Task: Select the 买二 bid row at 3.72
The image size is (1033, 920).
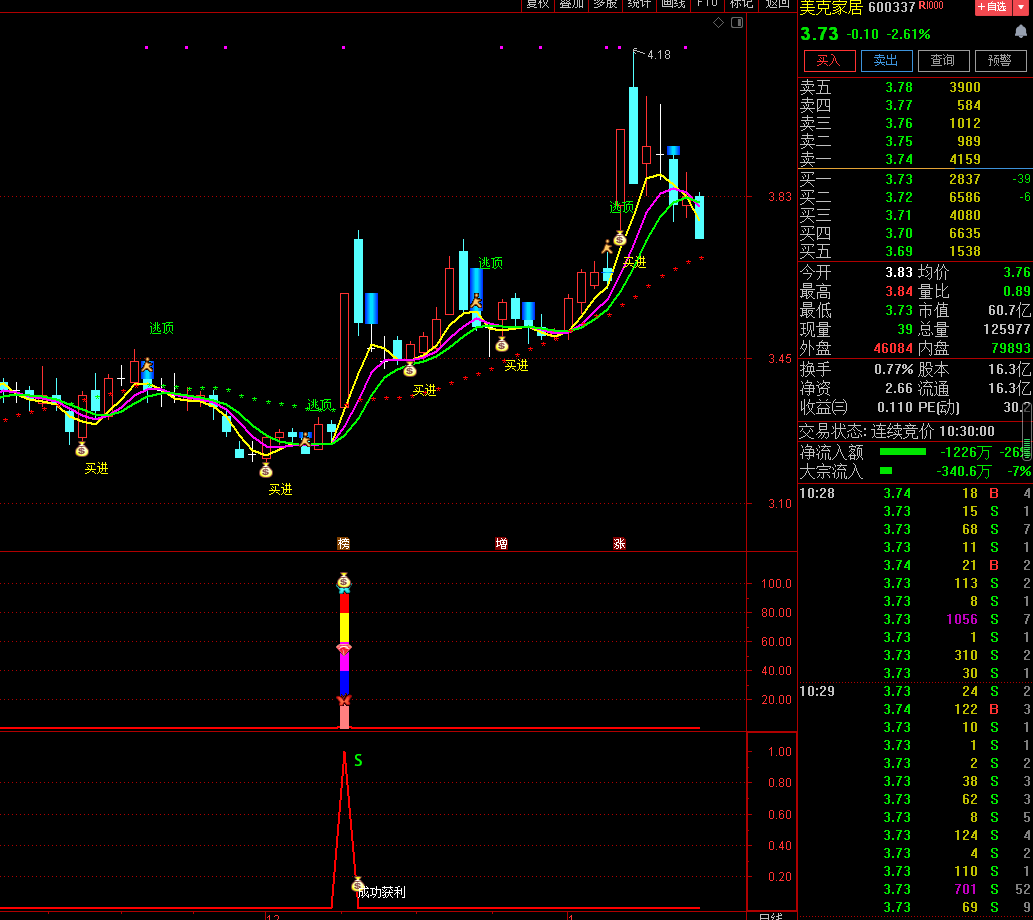Action: [x=915, y=197]
